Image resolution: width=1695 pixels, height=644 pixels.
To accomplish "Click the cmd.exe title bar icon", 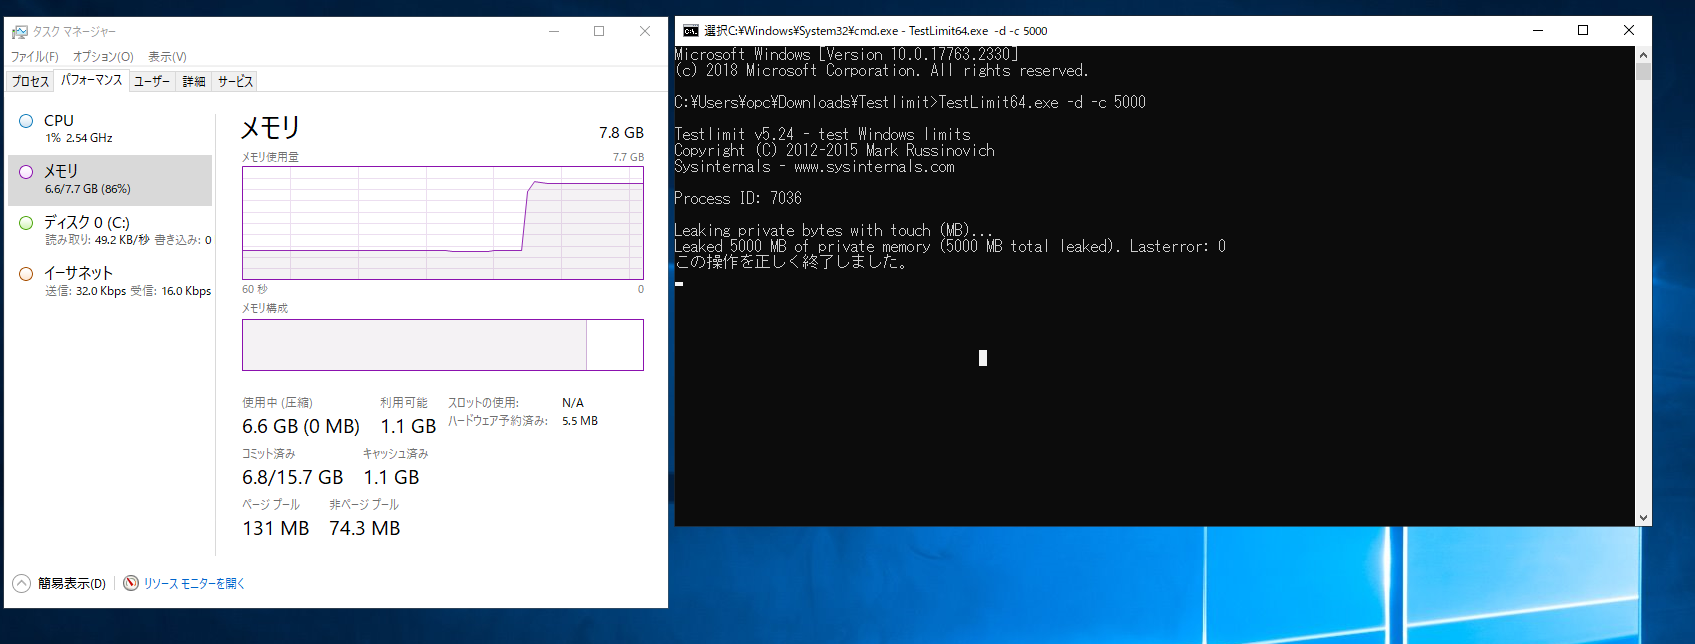I will [691, 31].
